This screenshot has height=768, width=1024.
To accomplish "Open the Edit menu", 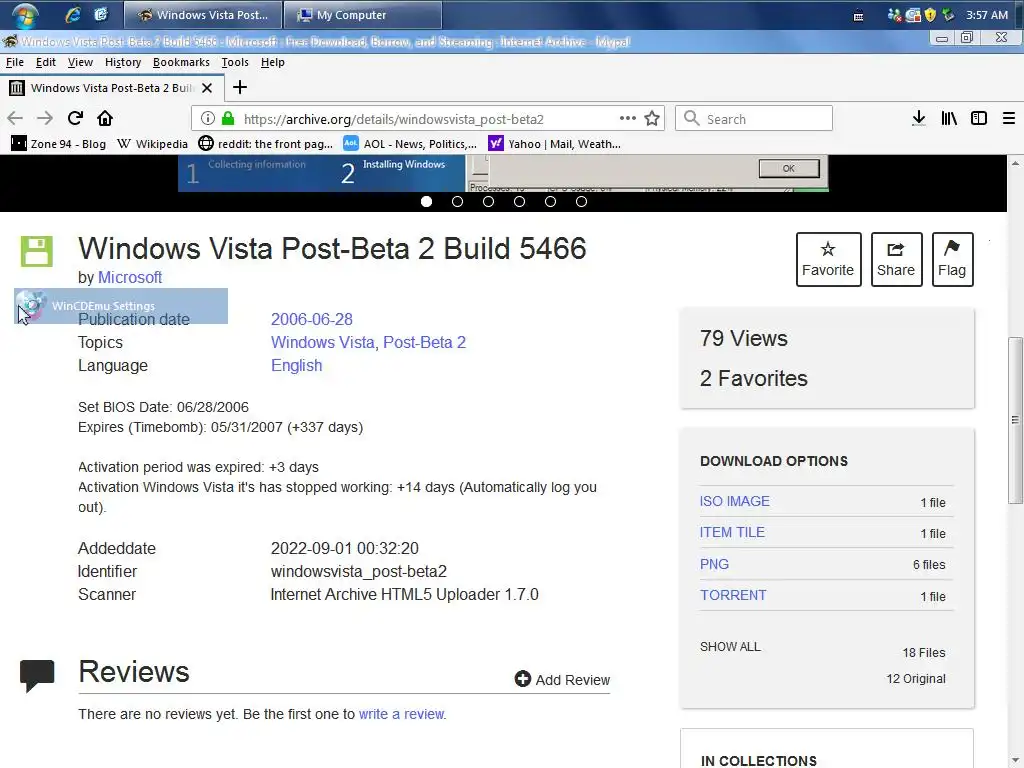I will pos(45,62).
